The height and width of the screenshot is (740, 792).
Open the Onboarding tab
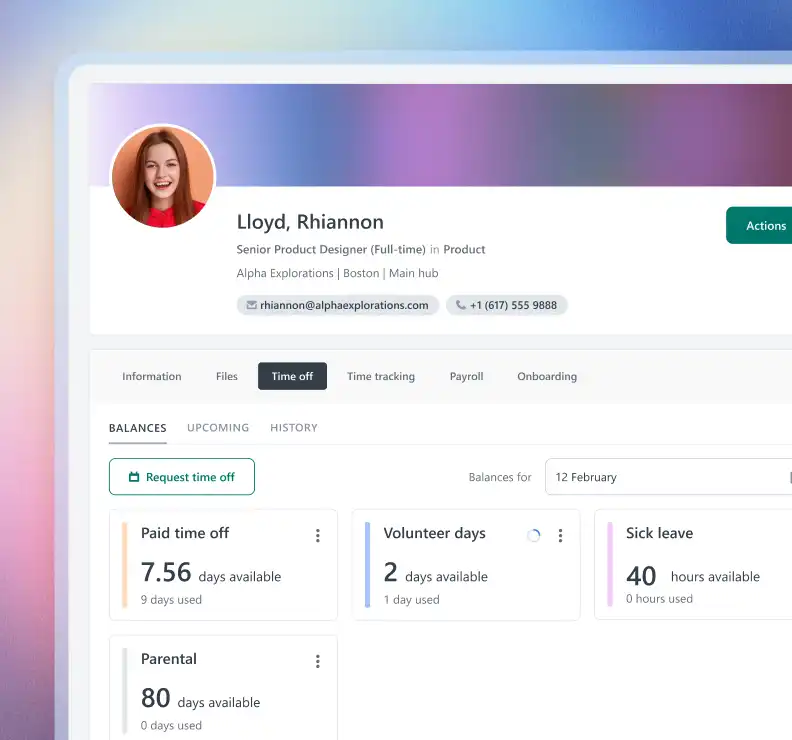coord(547,376)
